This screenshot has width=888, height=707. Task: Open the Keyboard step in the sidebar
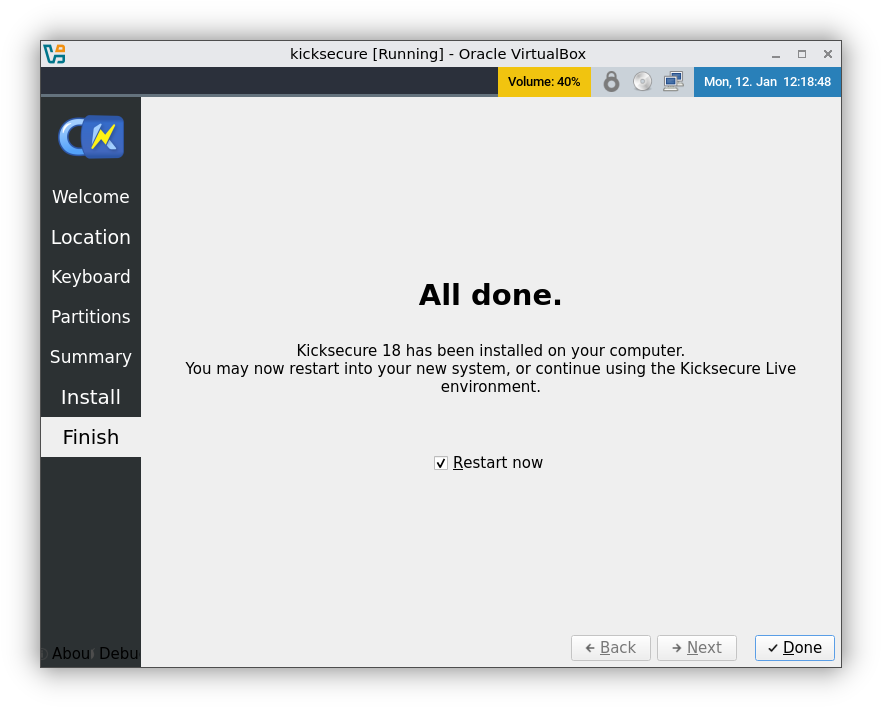[90, 277]
